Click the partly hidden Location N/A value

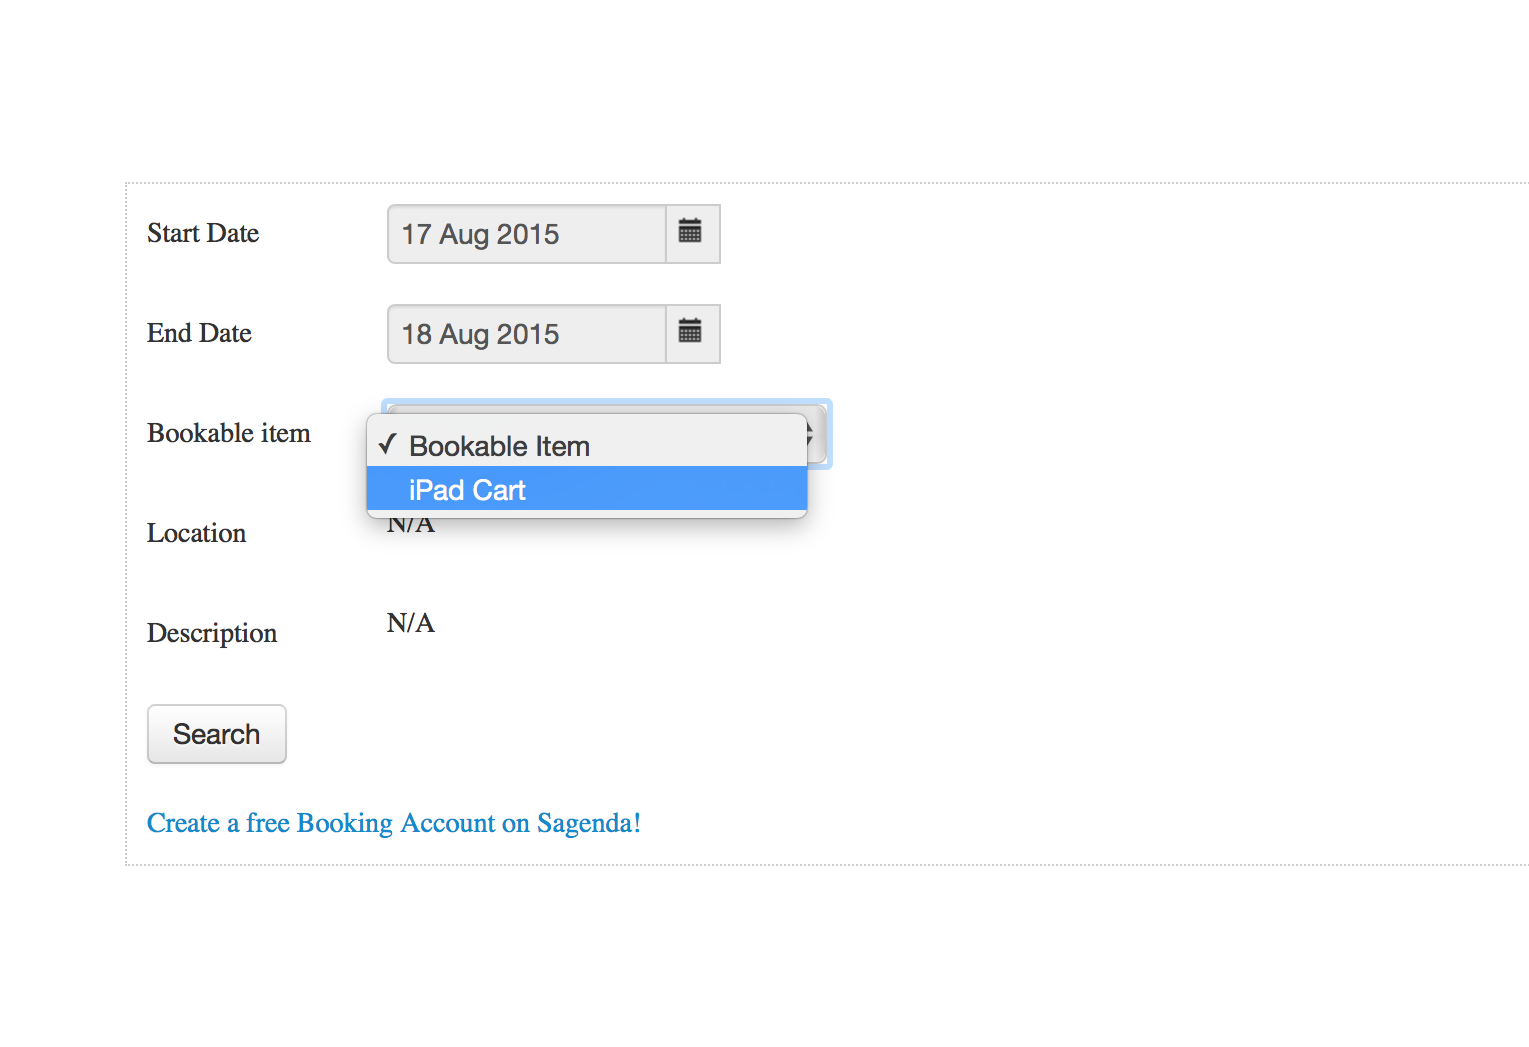[x=411, y=527]
